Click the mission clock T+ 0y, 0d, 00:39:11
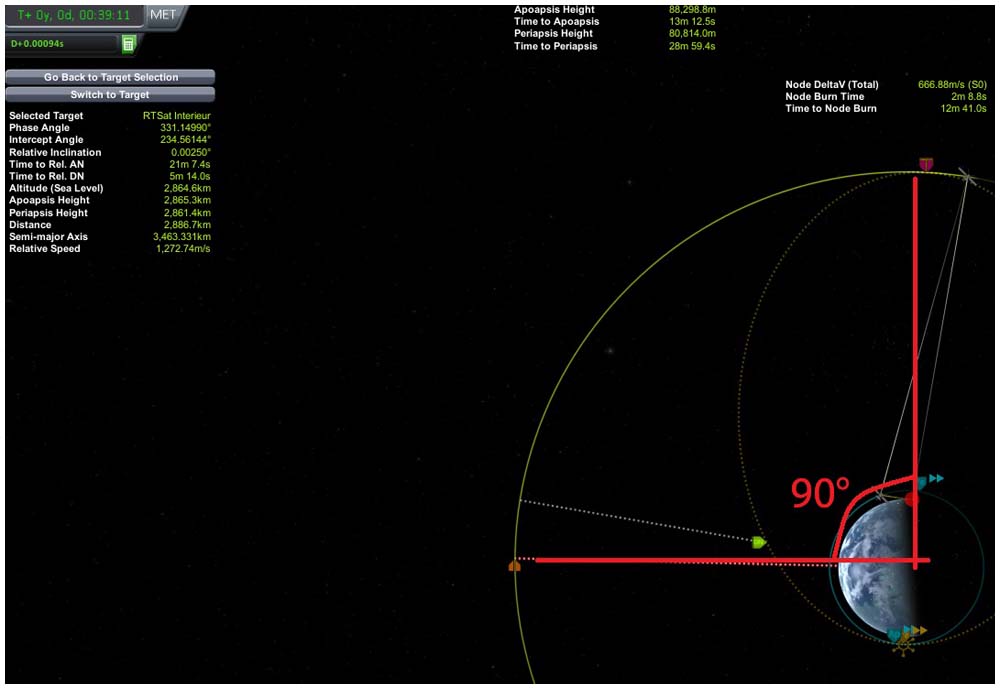1000x689 pixels. (74, 15)
